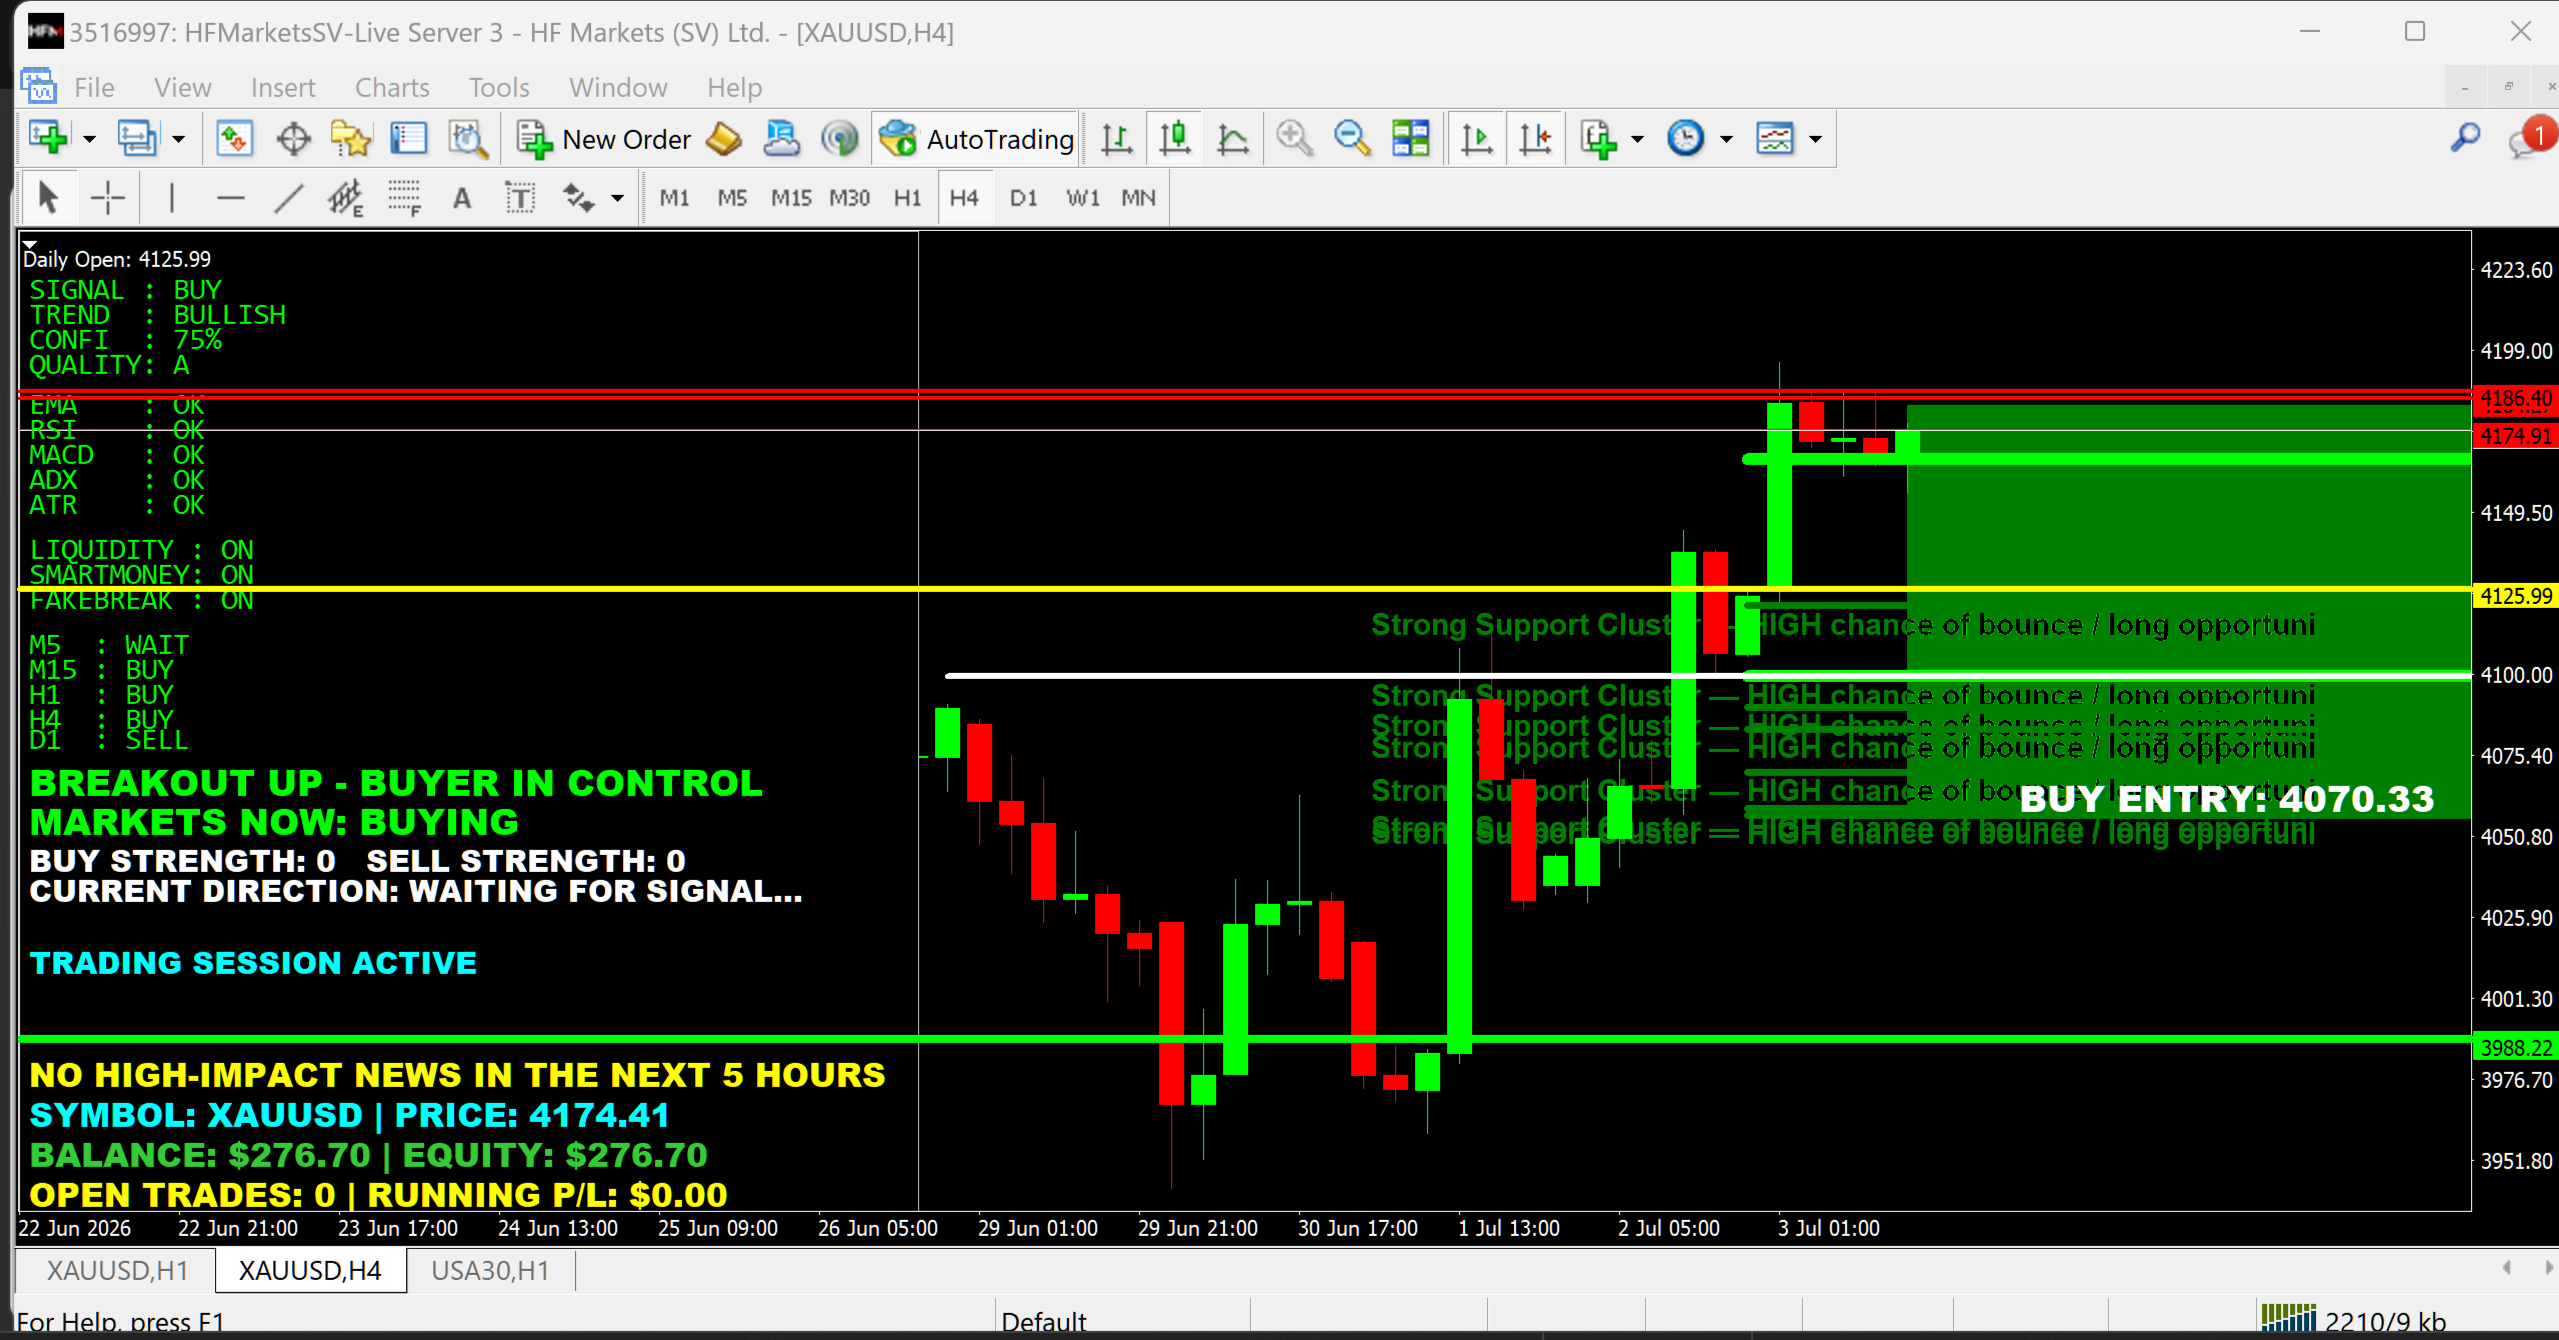Zoom out on the chart

coord(1352,138)
